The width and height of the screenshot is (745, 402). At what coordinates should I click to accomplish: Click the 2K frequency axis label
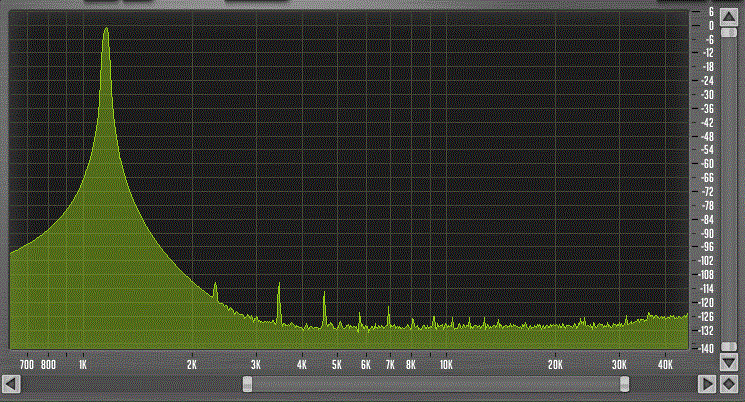pyautogui.click(x=191, y=365)
